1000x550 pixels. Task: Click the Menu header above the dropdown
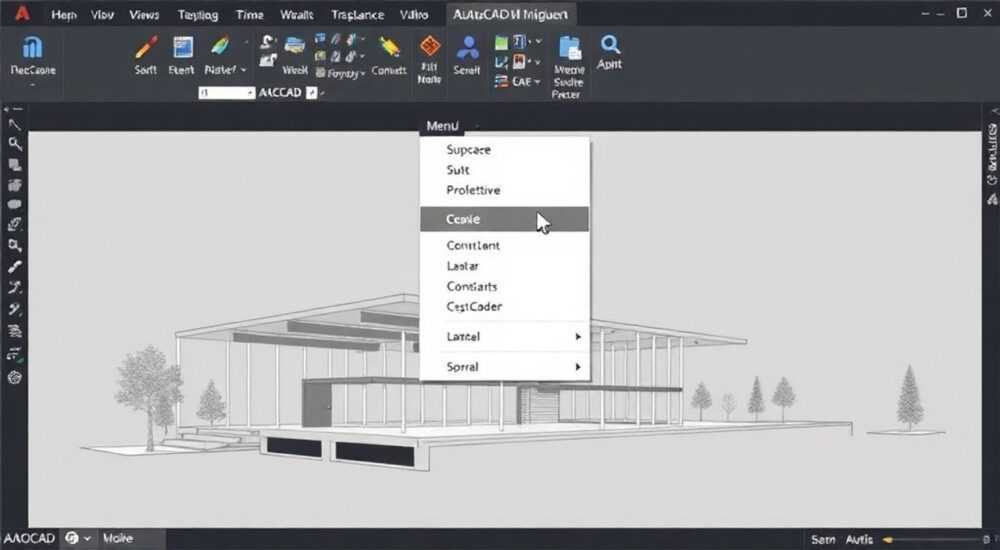coord(443,126)
